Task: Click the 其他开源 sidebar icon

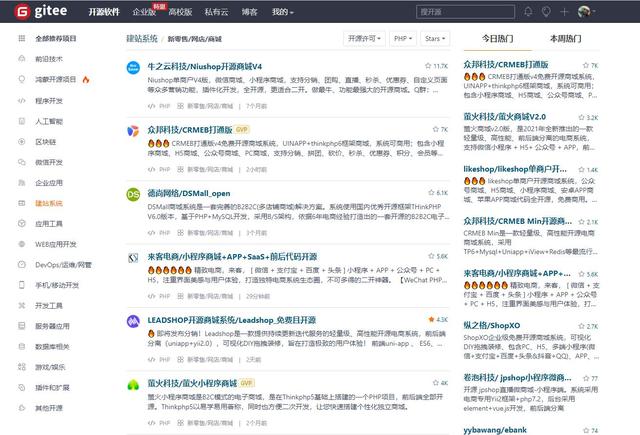Action: [22, 408]
